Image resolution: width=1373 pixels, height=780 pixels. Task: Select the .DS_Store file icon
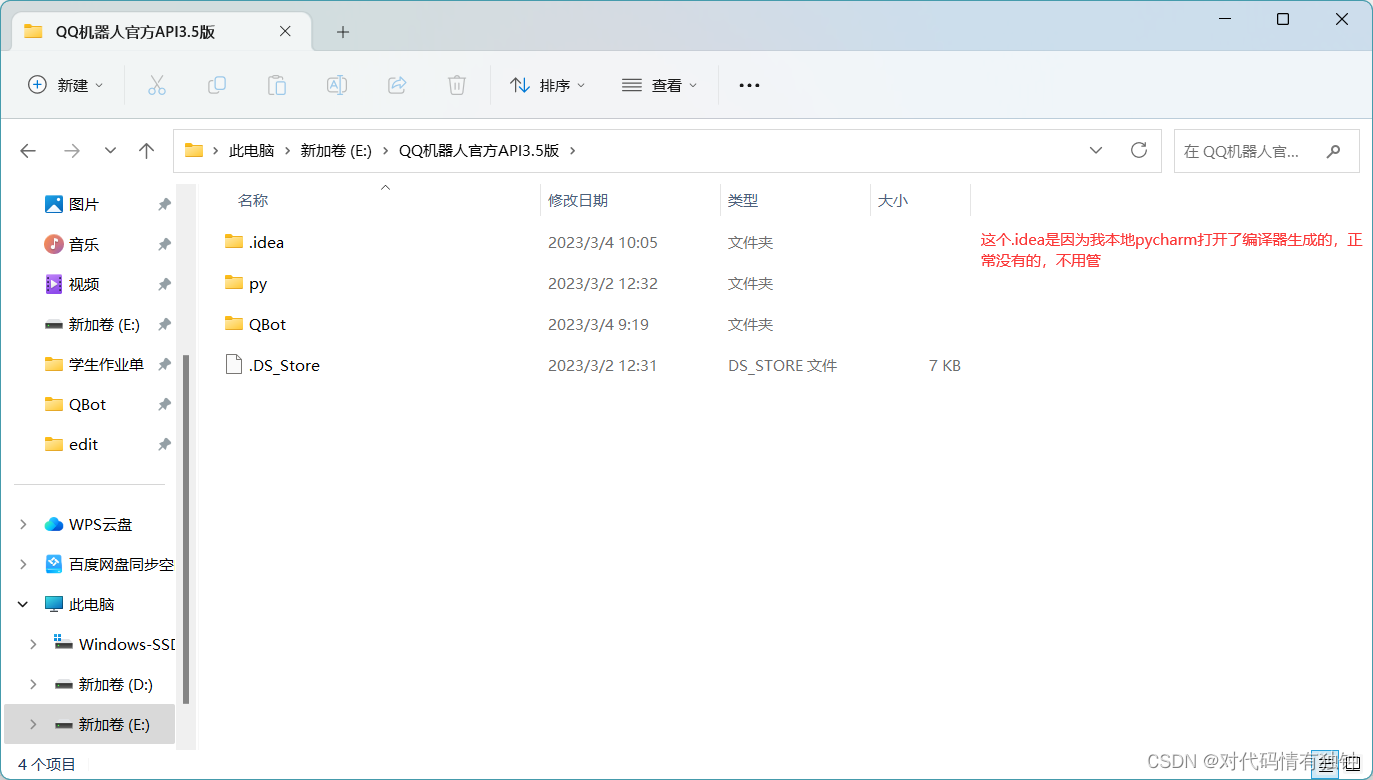coord(234,364)
